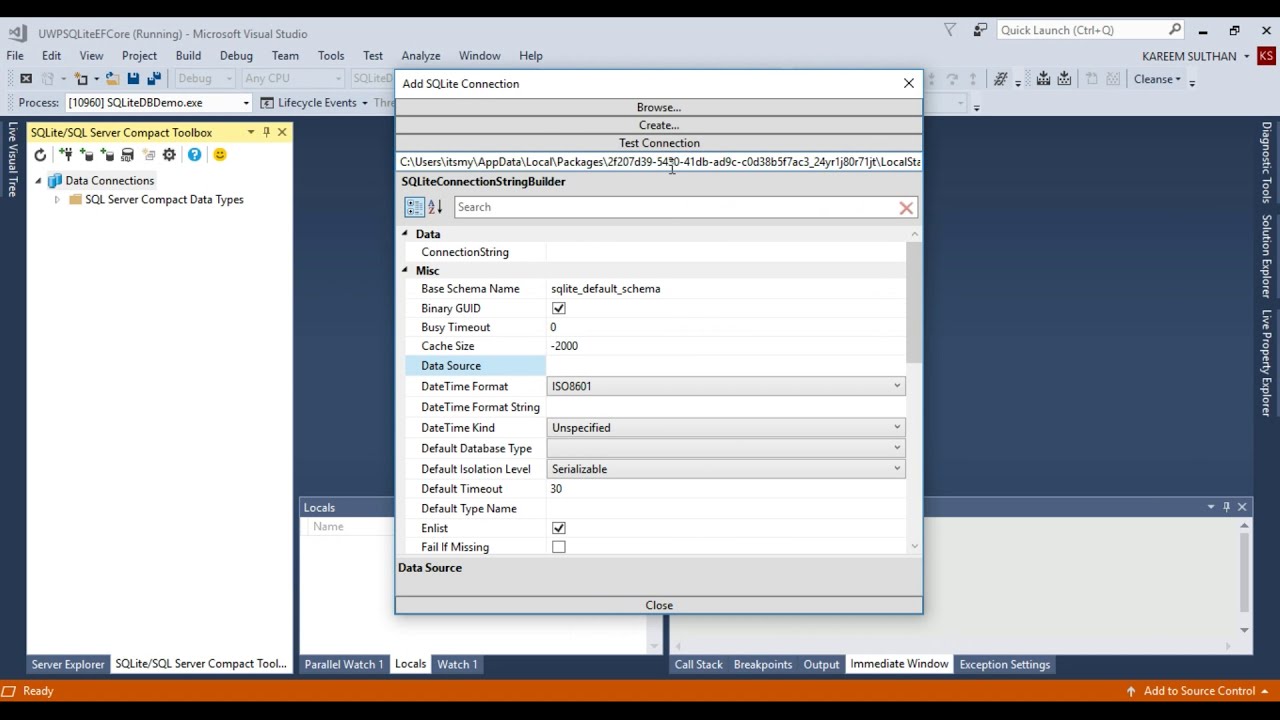Open the DateTime Format dropdown

pyautogui.click(x=897, y=386)
